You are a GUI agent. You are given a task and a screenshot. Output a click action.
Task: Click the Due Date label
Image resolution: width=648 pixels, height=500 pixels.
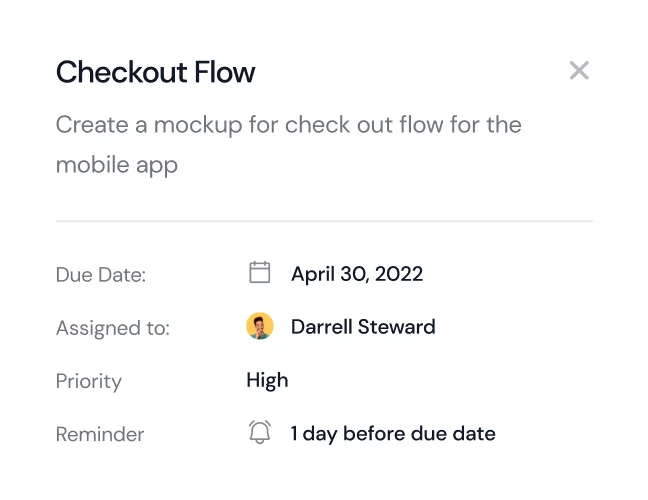point(101,275)
